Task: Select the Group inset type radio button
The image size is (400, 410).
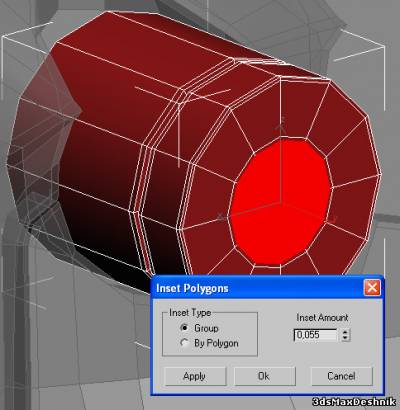Action: (184, 328)
